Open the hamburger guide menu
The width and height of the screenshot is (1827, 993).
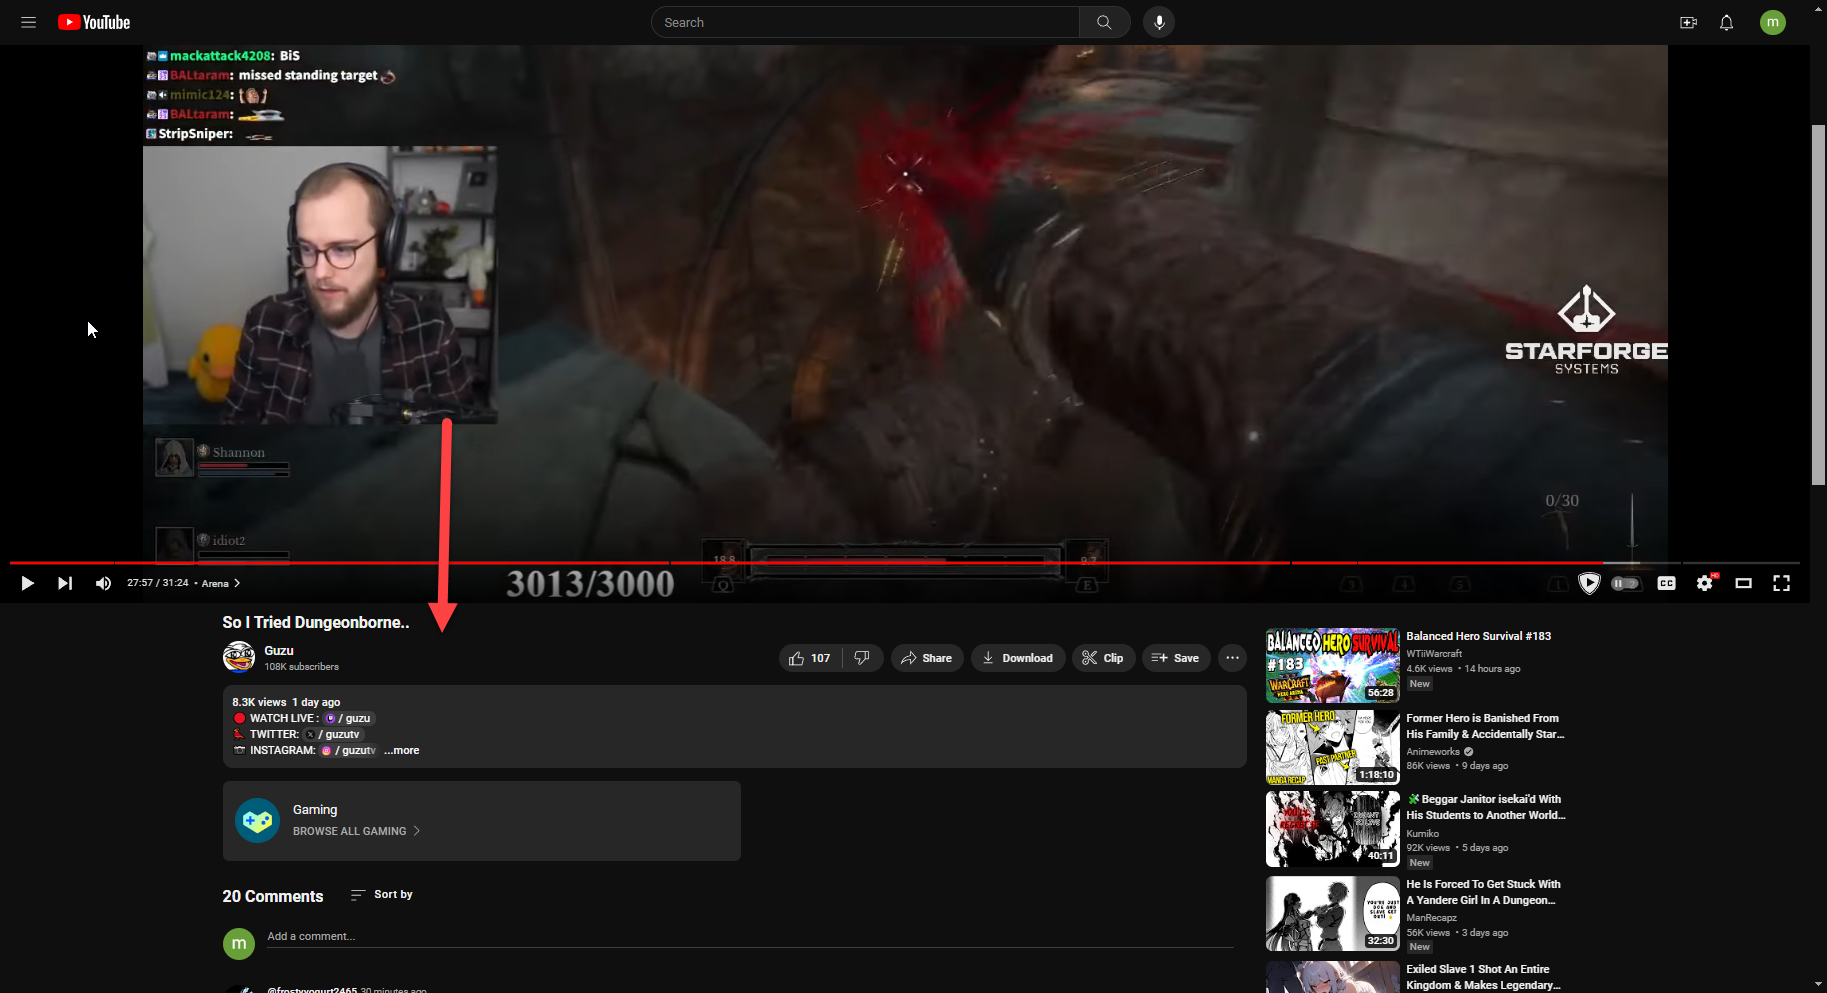click(x=28, y=22)
